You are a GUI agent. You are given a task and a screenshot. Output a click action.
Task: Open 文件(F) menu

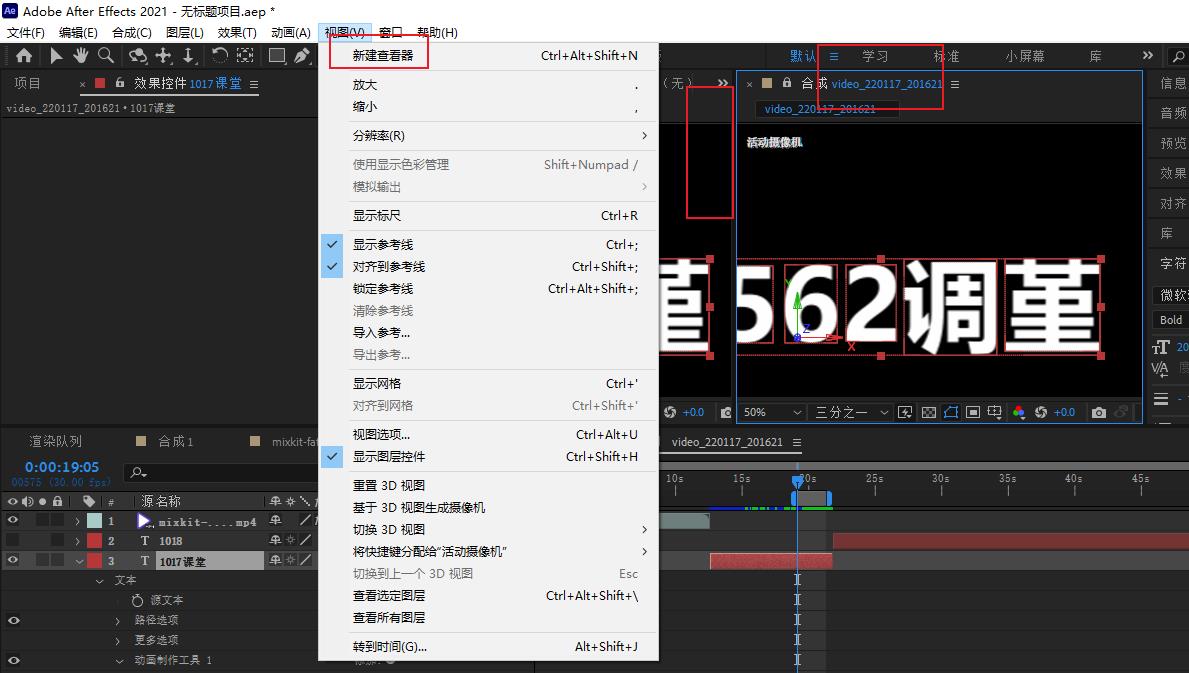tap(26, 33)
